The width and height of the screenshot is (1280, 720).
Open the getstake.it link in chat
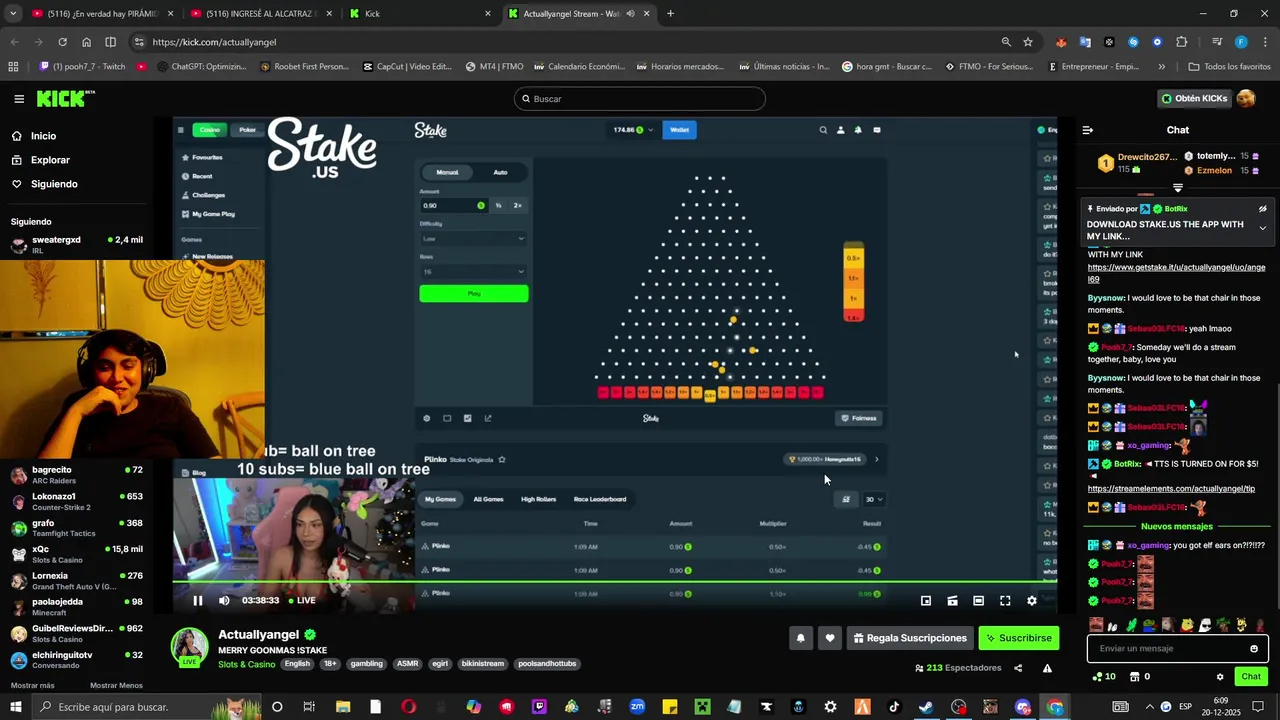click(1176, 273)
